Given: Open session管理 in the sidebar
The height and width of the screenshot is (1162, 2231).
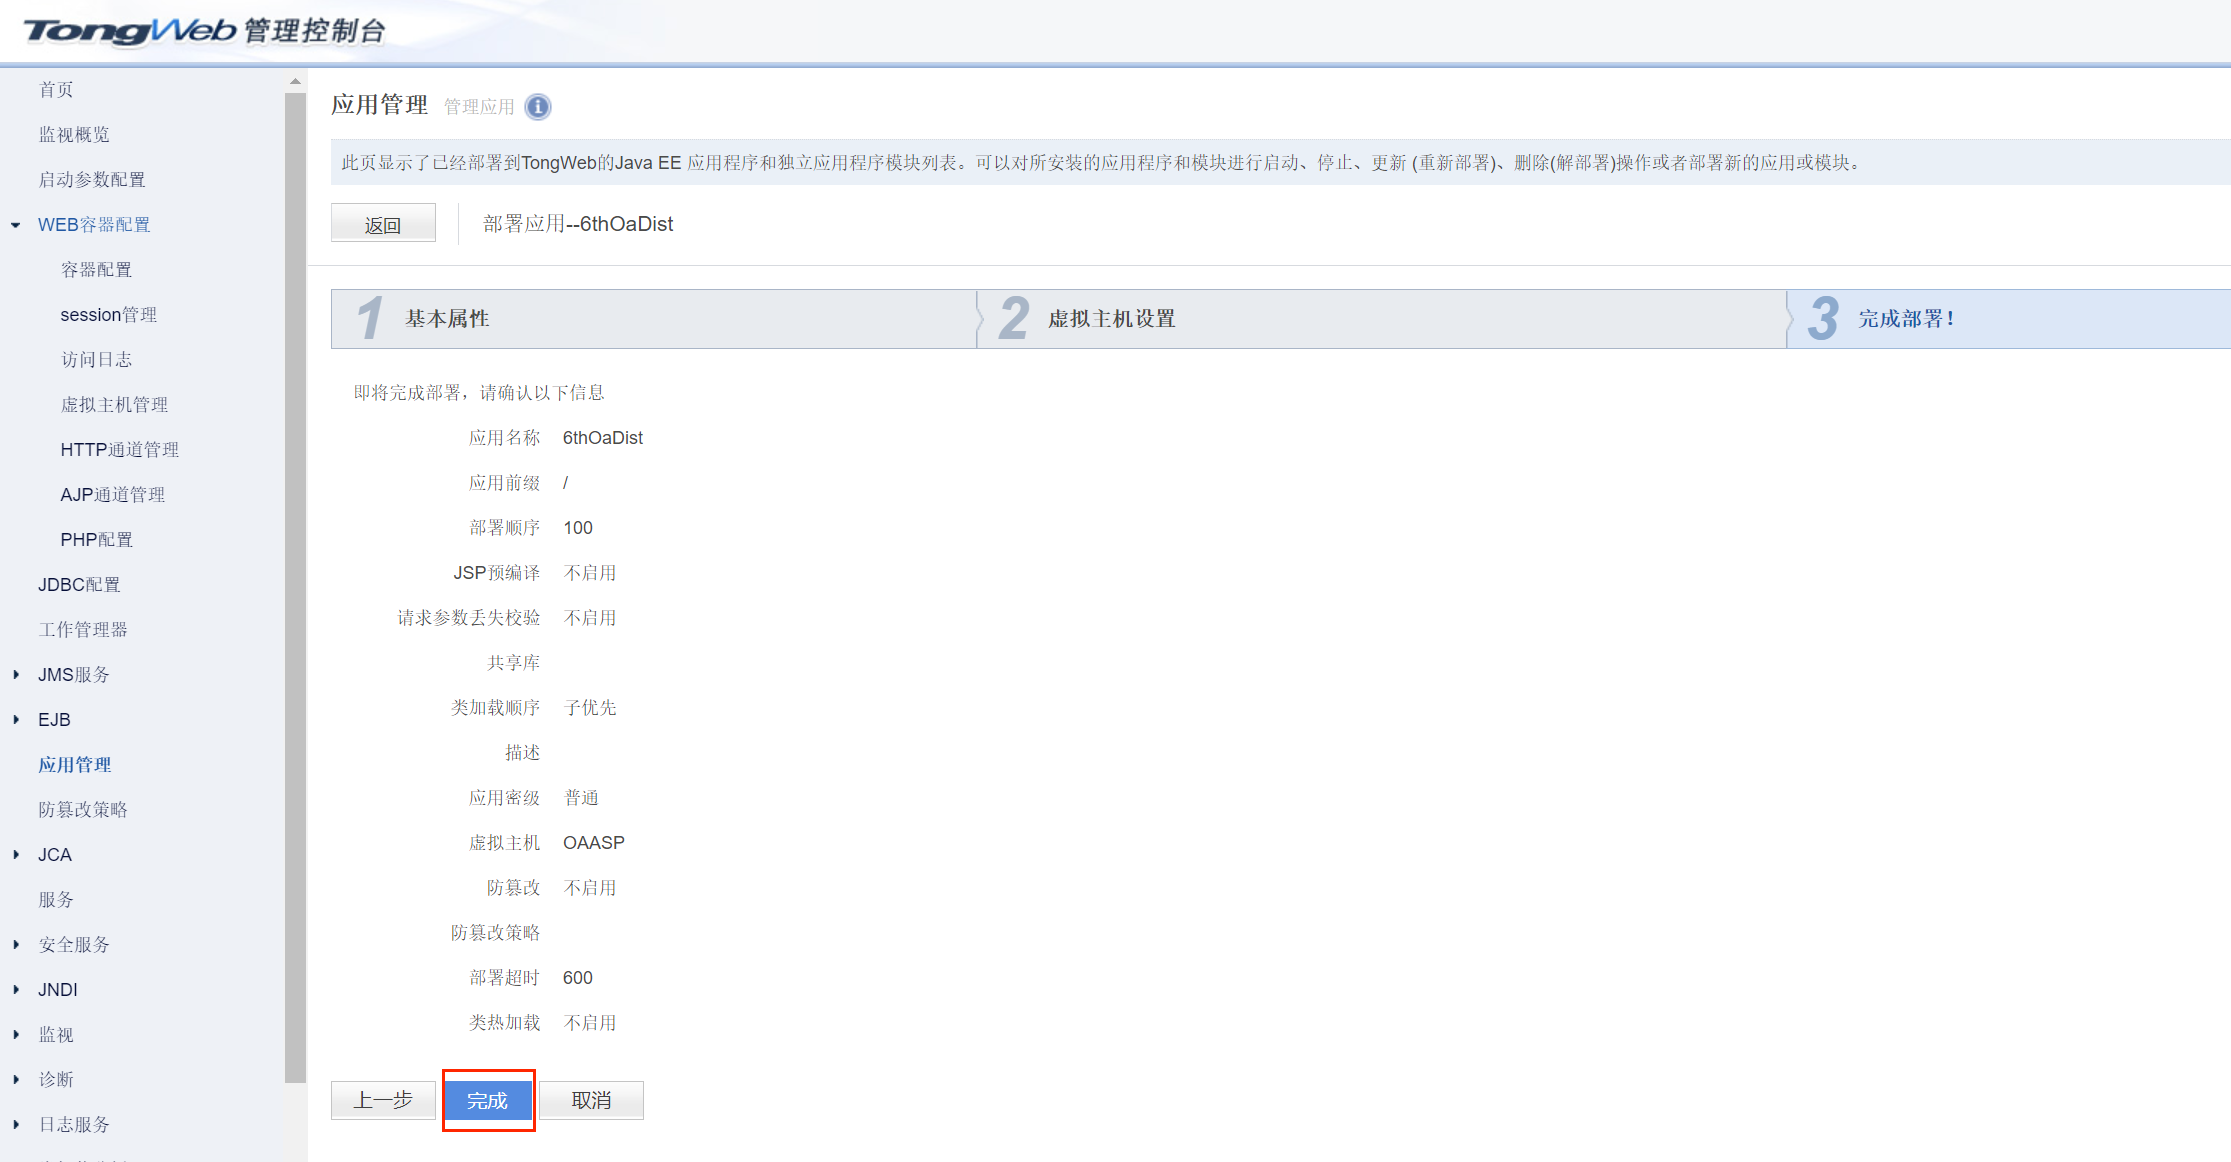Looking at the screenshot, I should click(x=108, y=315).
